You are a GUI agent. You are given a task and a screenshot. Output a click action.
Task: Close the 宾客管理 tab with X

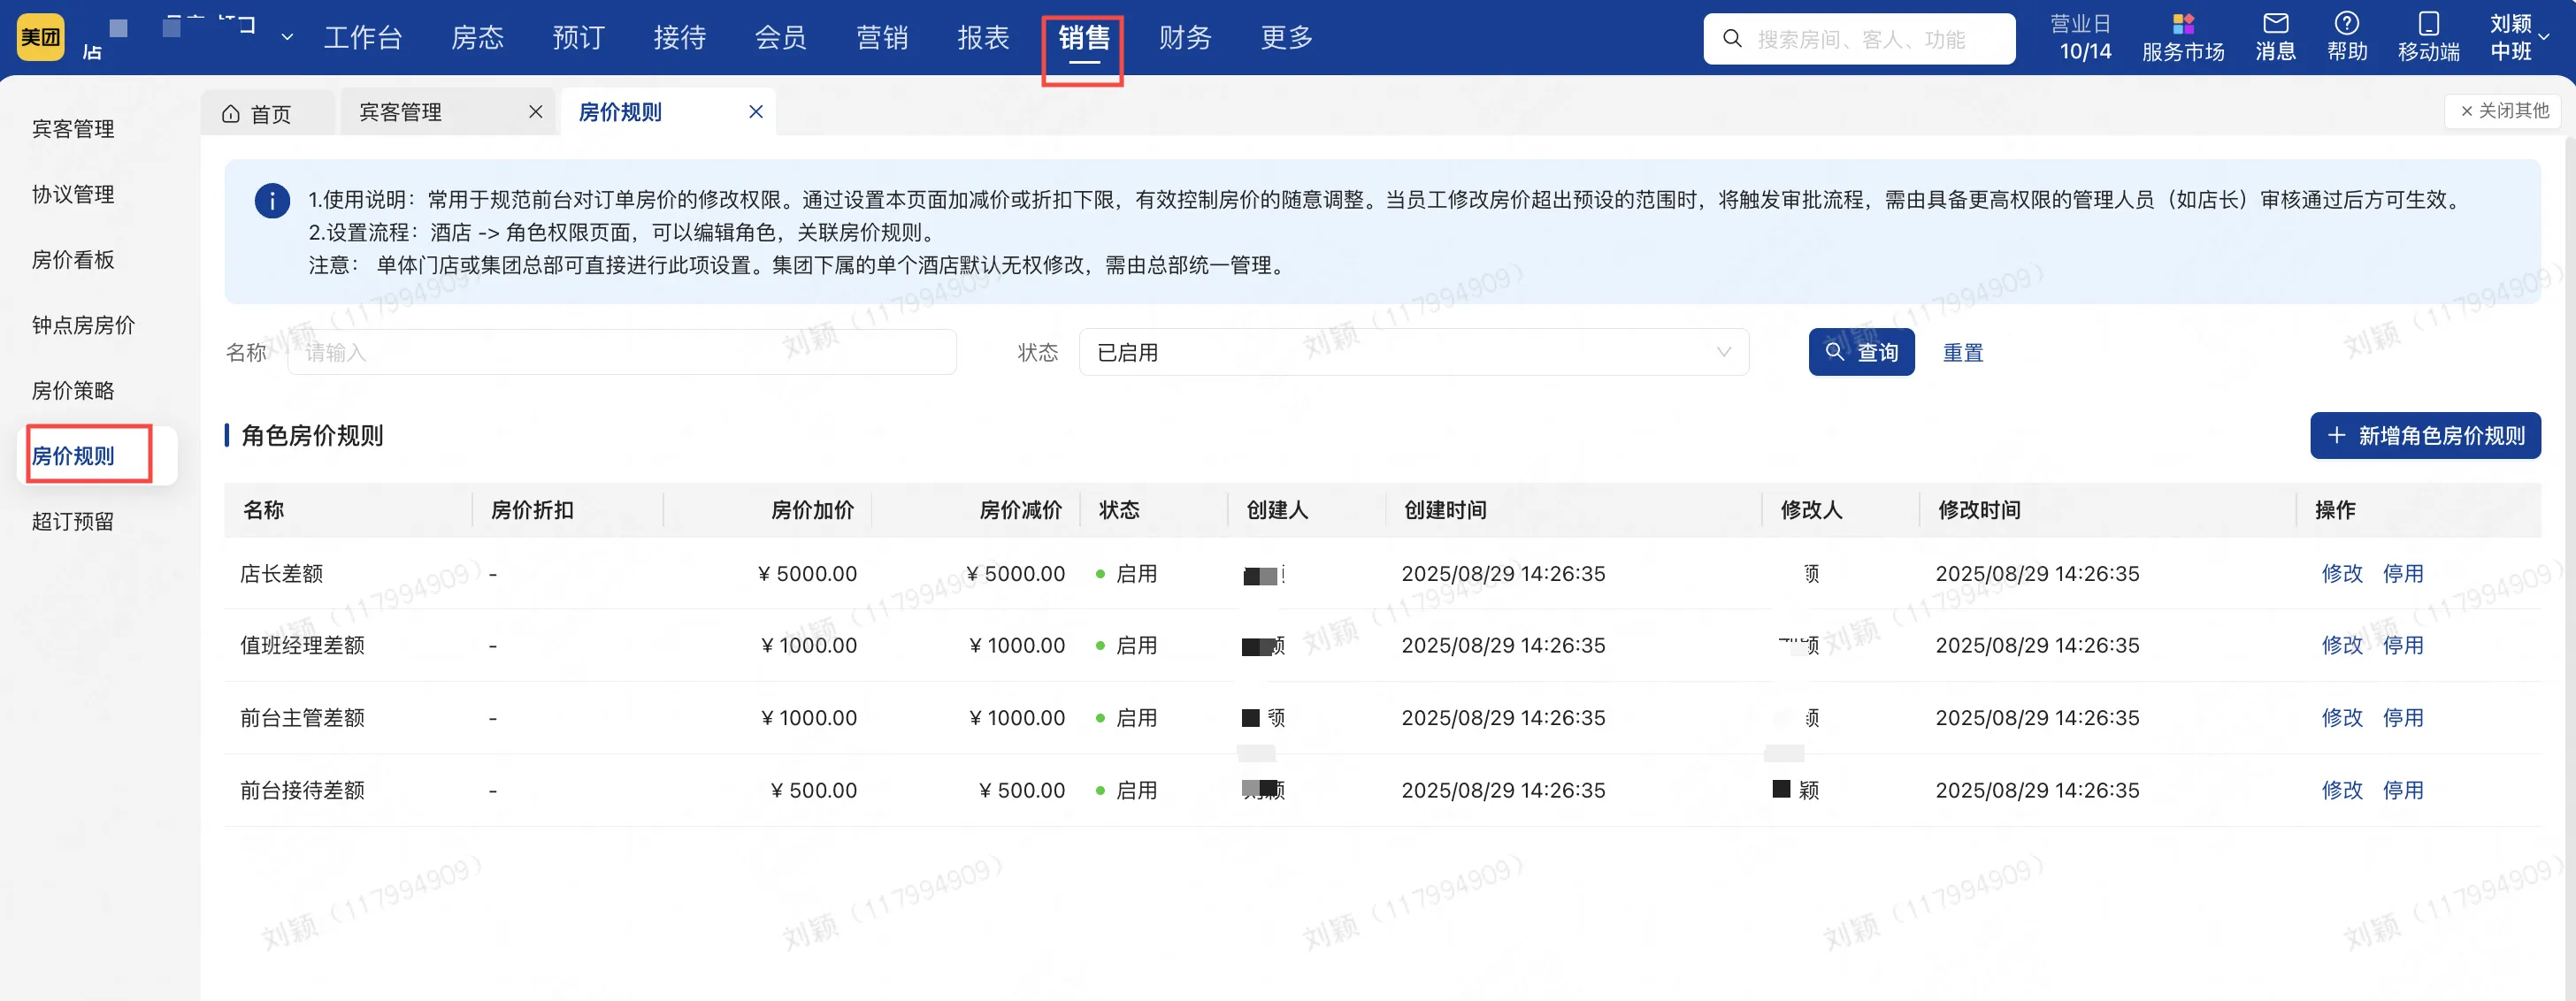[536, 112]
